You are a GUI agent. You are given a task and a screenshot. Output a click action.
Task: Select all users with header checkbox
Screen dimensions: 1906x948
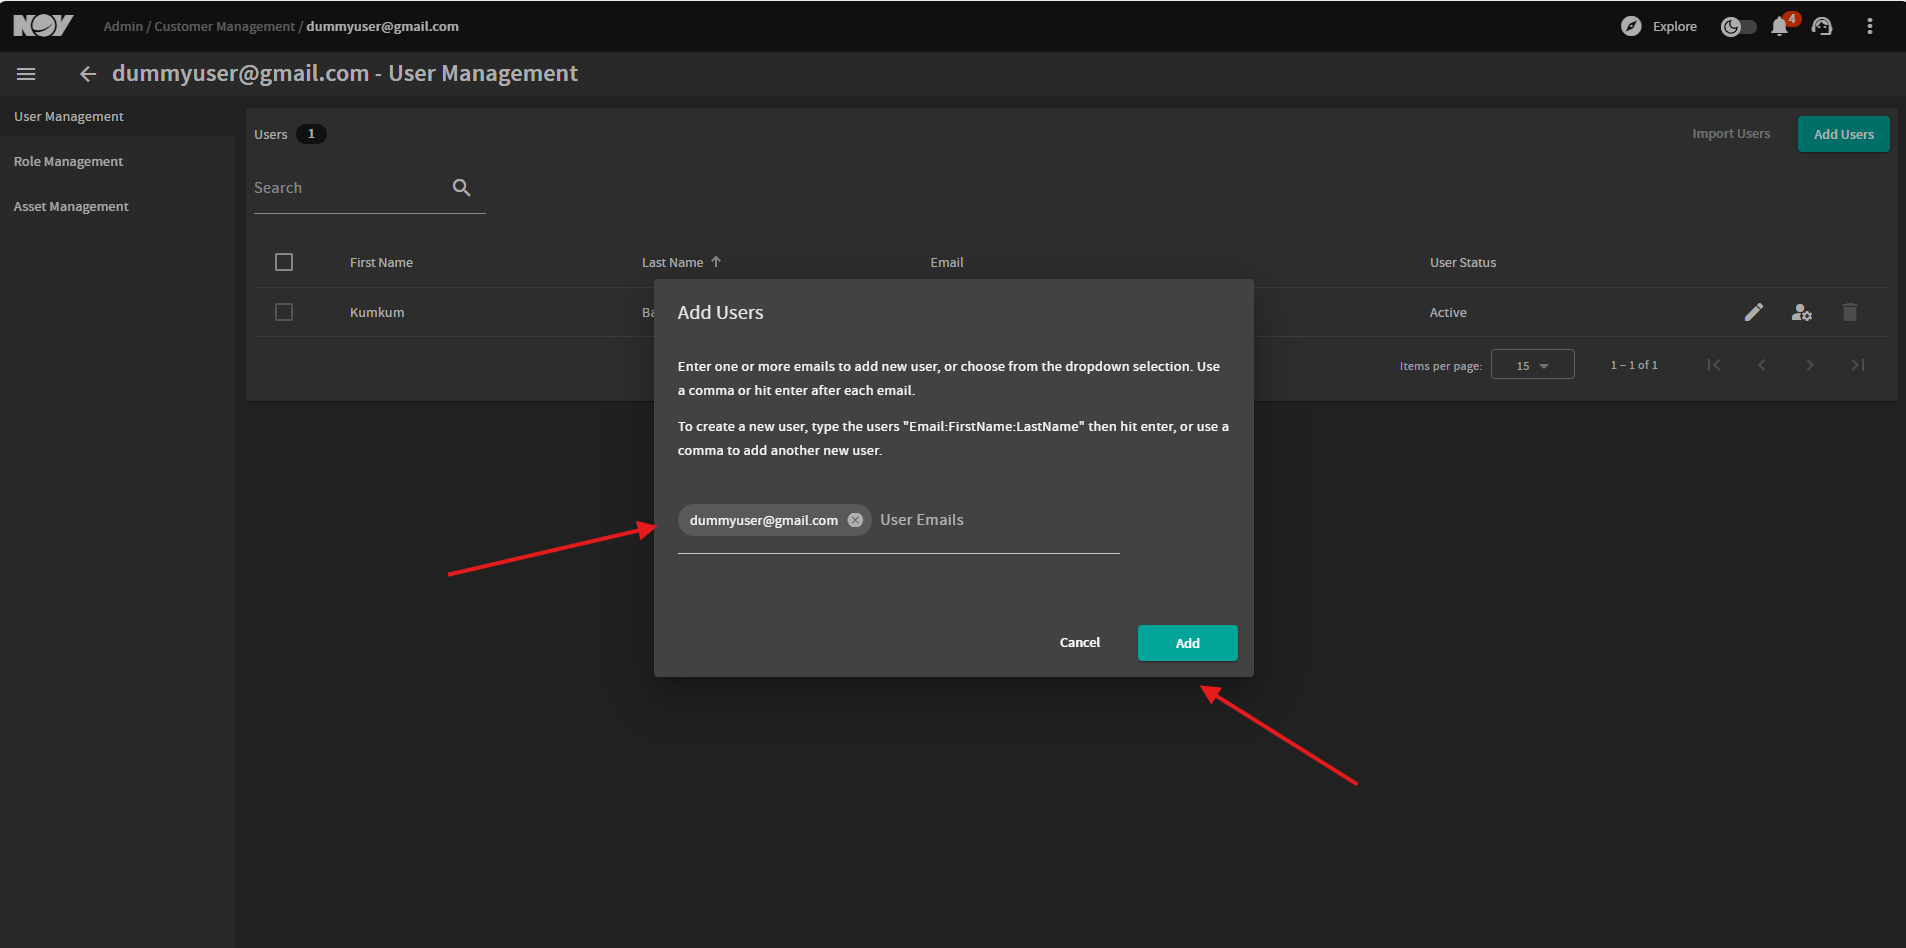click(x=284, y=262)
